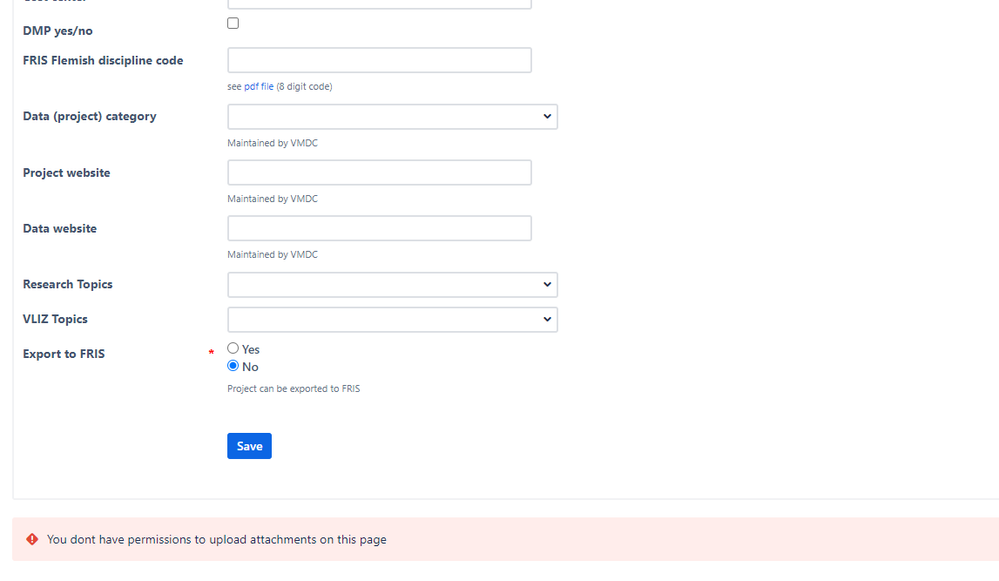Click into the Project website text box
The width and height of the screenshot is (999, 581).
pyautogui.click(x=379, y=173)
